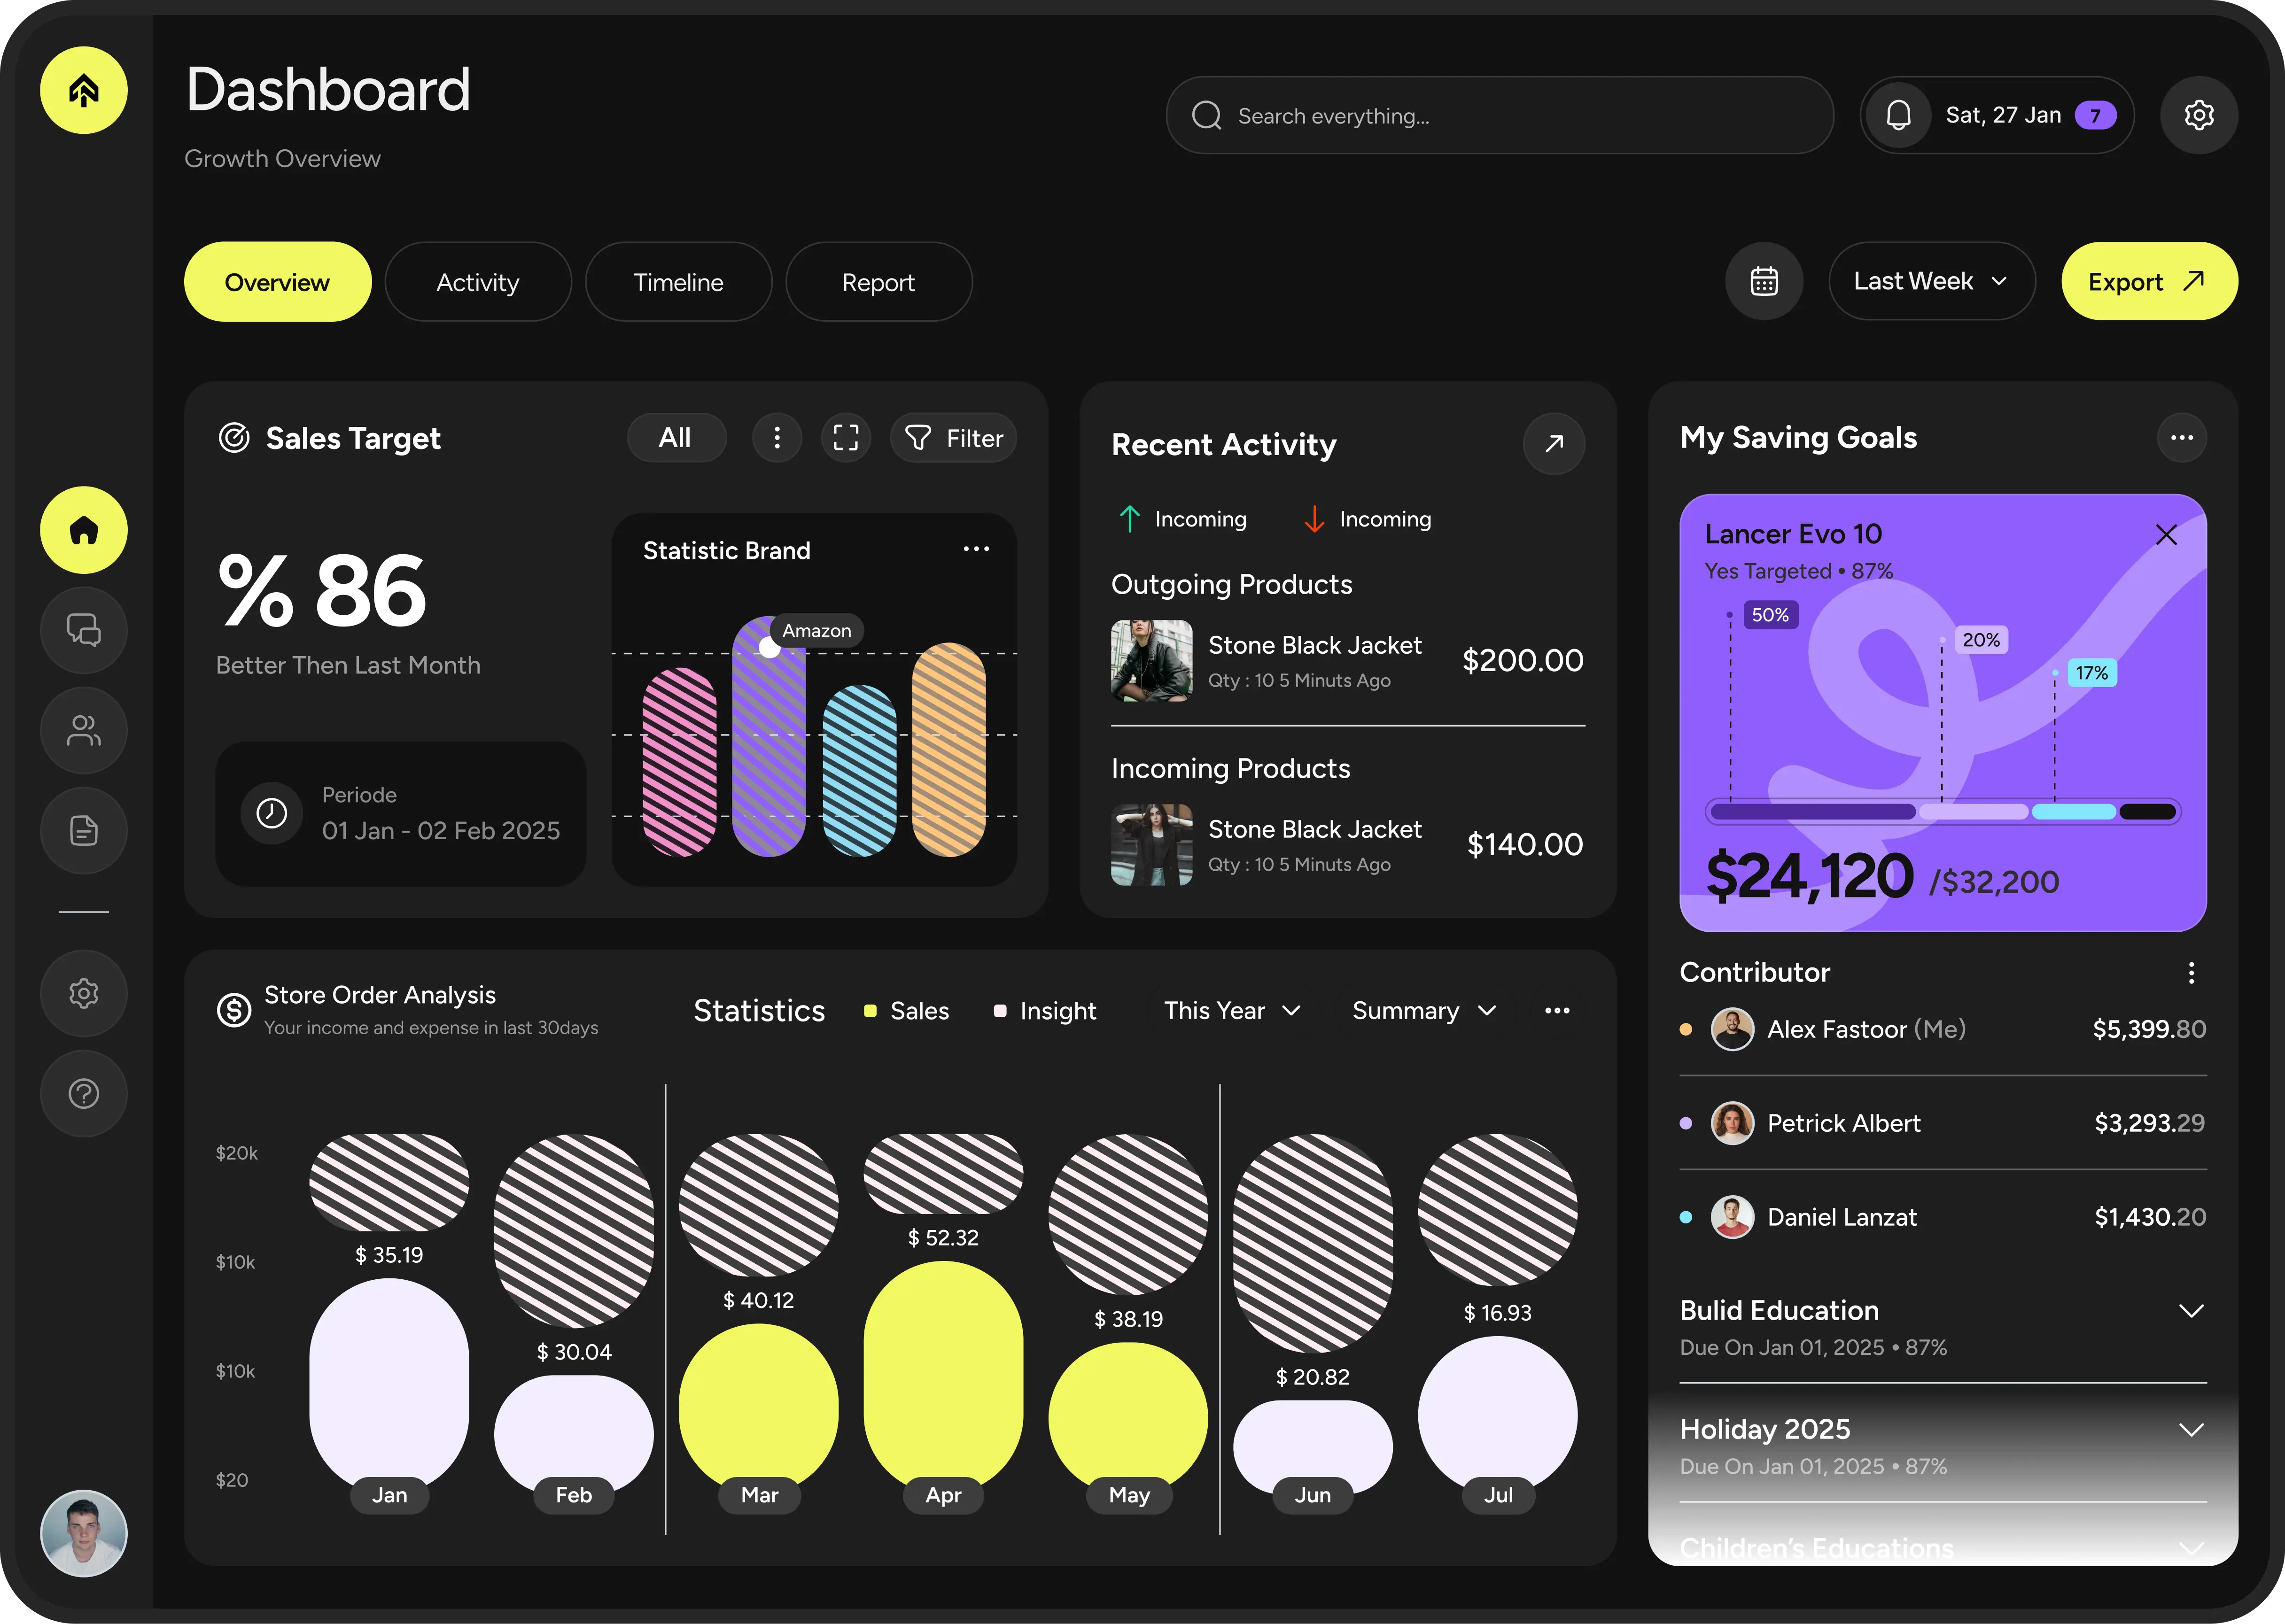The height and width of the screenshot is (1624, 2285).
Task: Open the This Year dropdown
Action: (1232, 1010)
